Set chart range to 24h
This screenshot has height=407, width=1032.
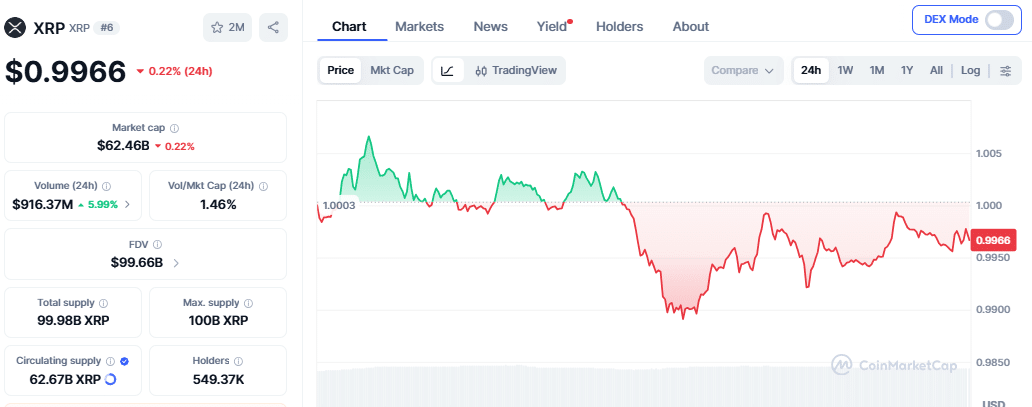811,70
